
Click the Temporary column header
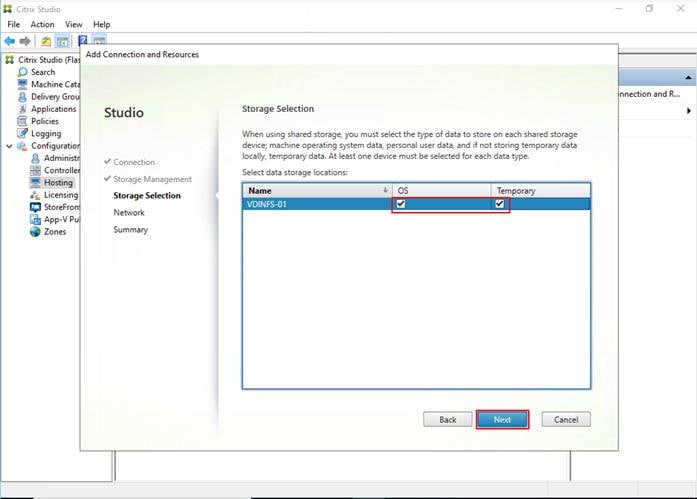541,191
